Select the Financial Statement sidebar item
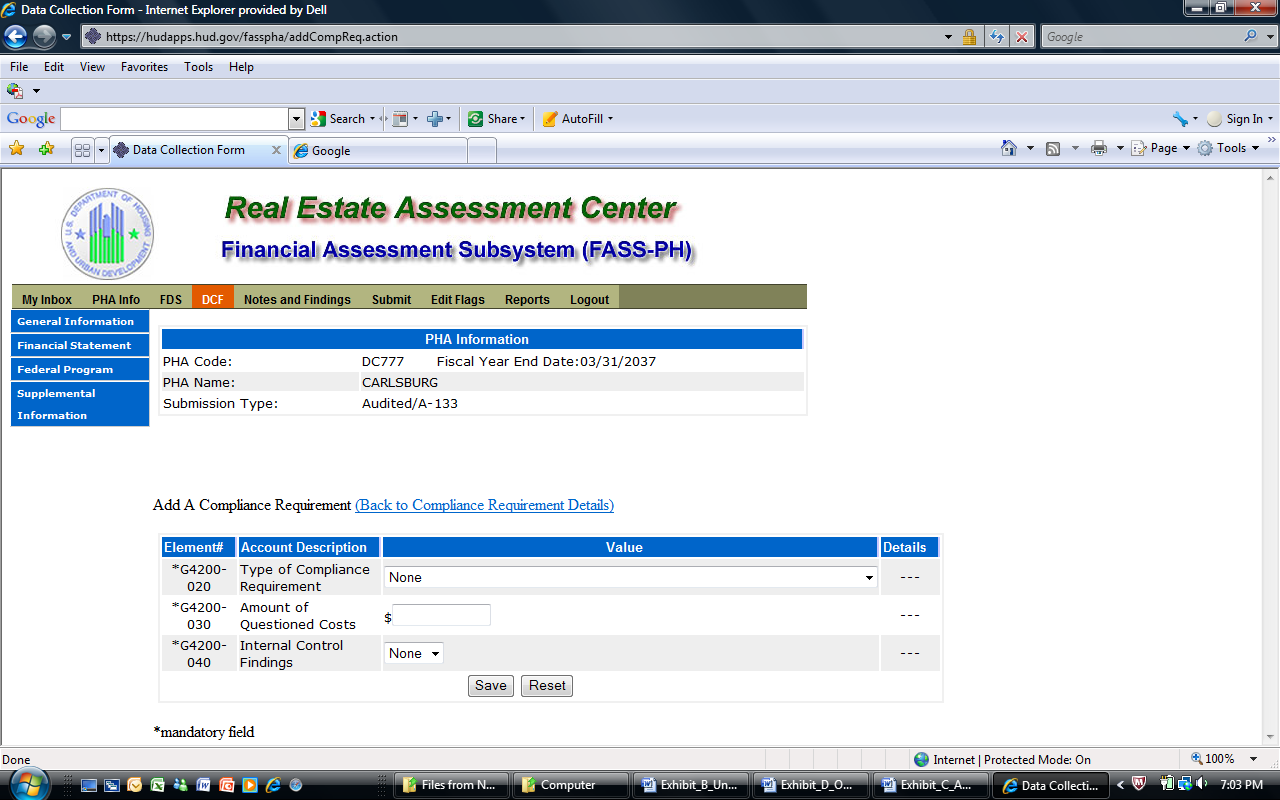The width and height of the screenshot is (1280, 800). pyautogui.click(x=74, y=345)
